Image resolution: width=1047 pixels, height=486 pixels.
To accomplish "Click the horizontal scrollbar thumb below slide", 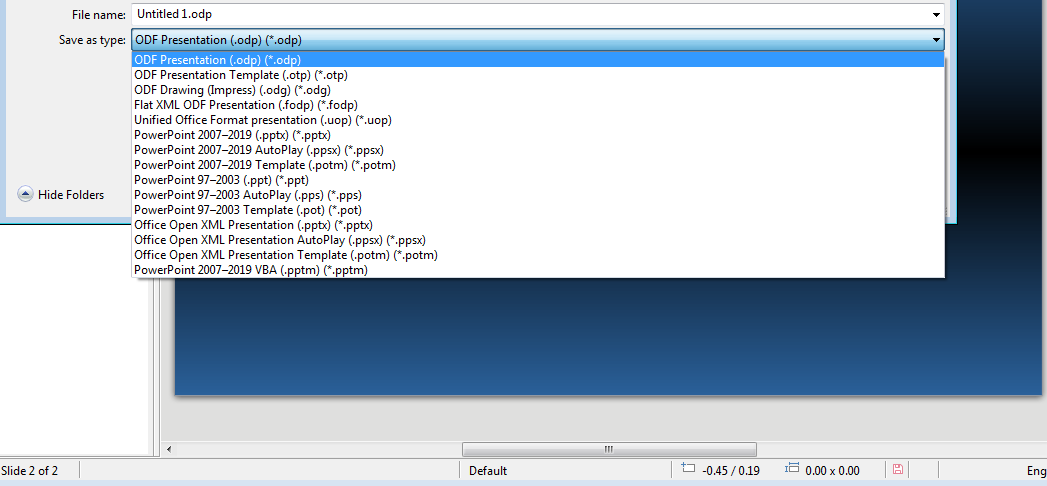I will tap(609, 449).
